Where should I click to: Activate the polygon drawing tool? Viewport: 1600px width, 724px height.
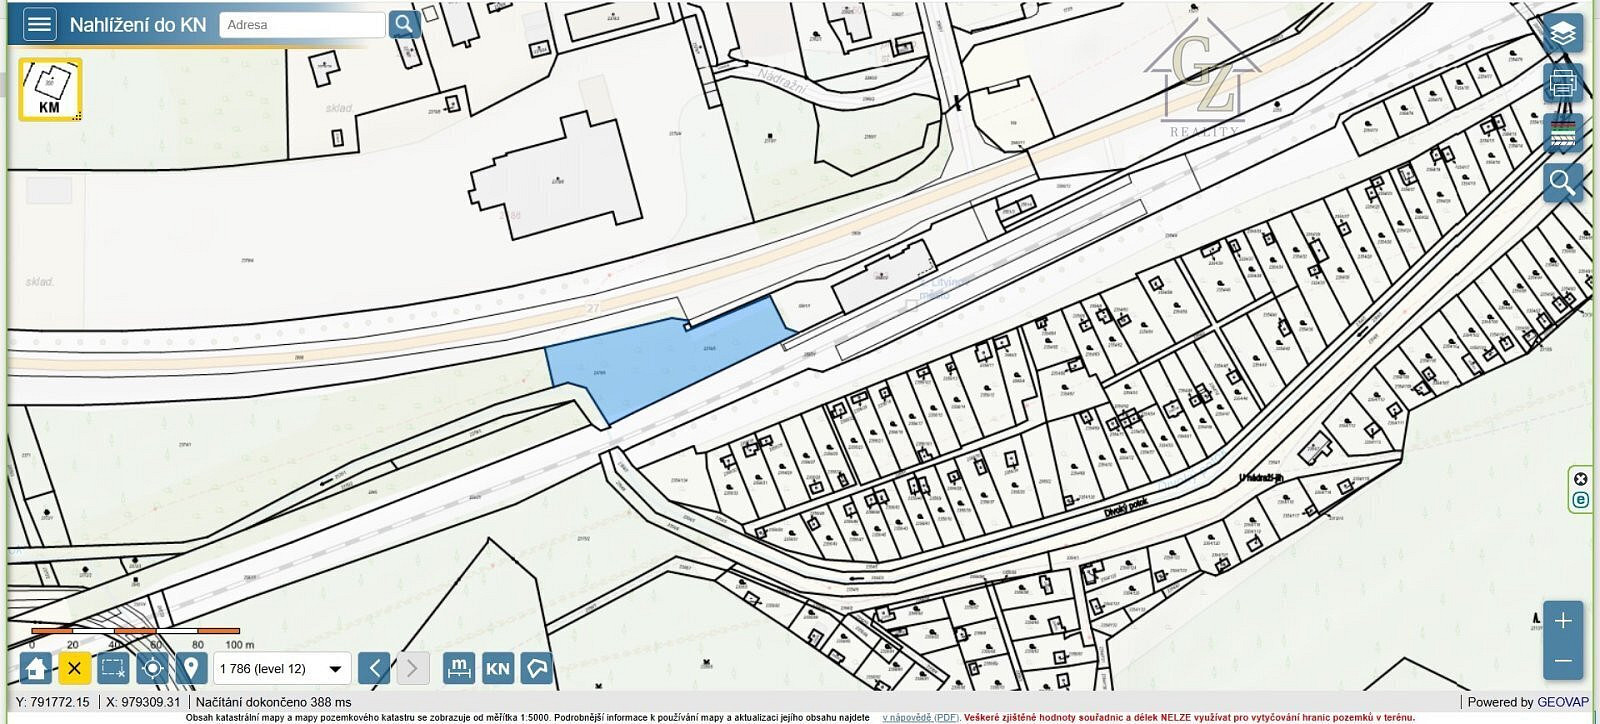[x=537, y=668]
